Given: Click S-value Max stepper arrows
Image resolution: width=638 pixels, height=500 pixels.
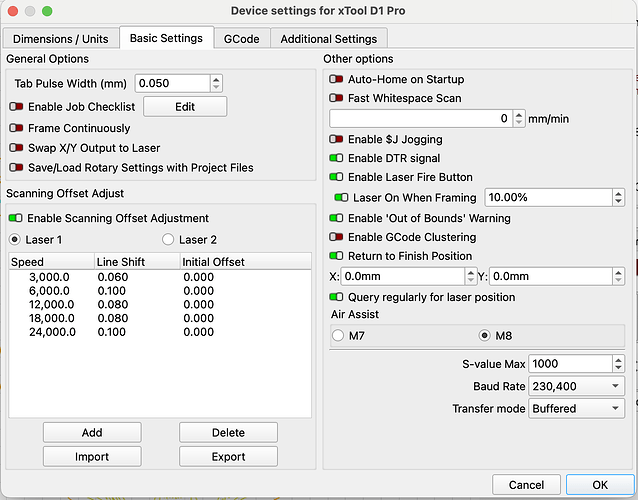Looking at the screenshot, I should point(618,363).
